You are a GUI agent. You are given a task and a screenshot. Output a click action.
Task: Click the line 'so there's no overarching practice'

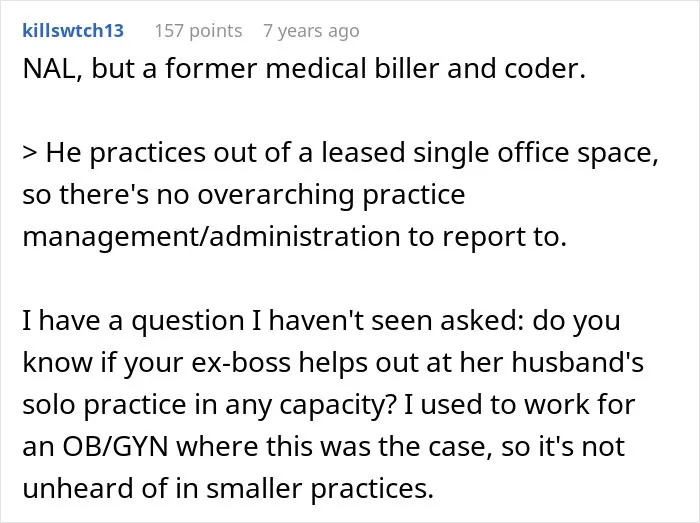244,195
